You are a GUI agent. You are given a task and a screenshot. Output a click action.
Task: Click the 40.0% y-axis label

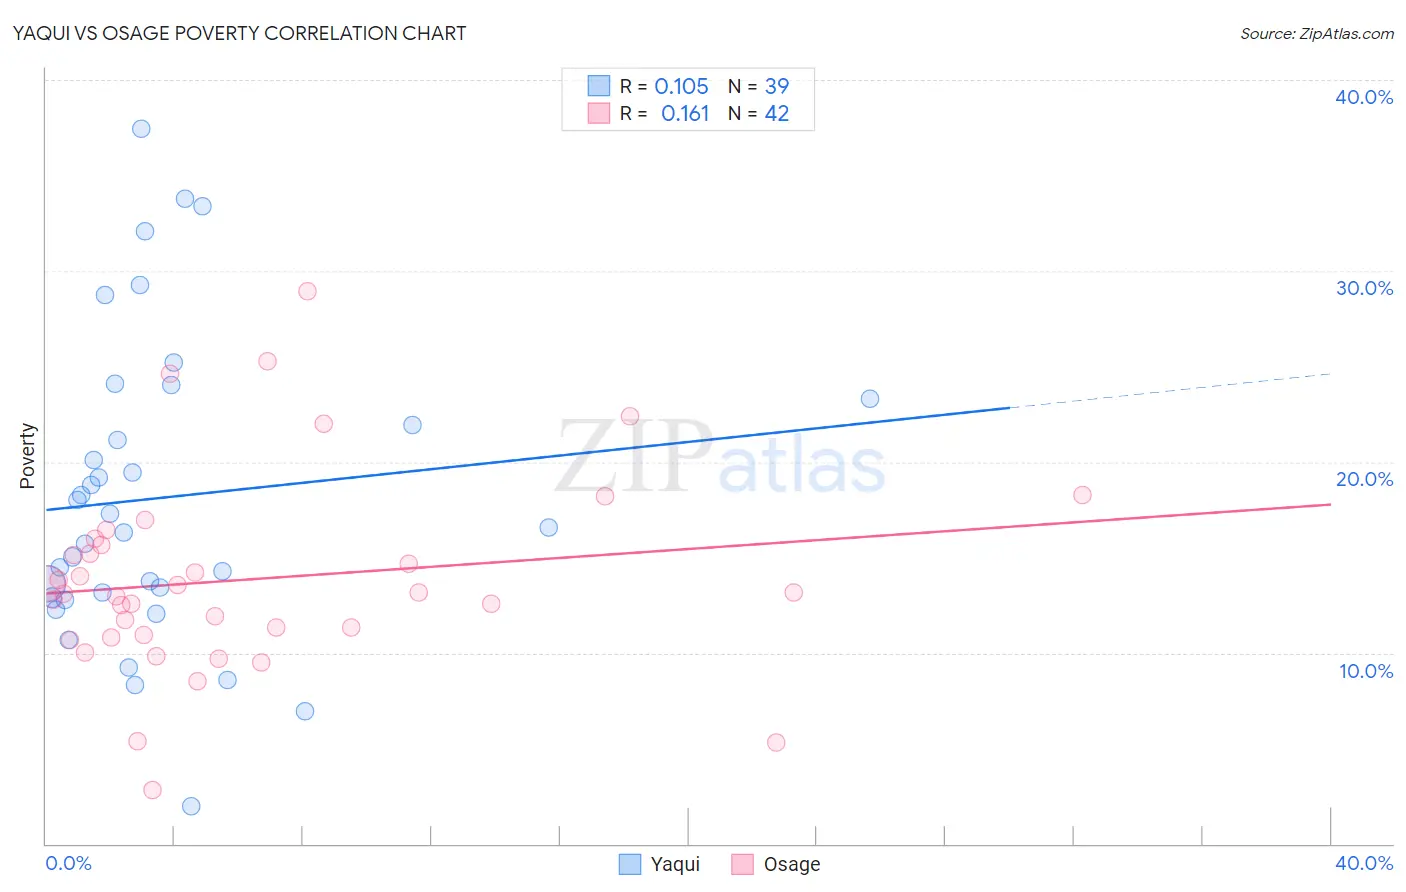pos(1364,97)
